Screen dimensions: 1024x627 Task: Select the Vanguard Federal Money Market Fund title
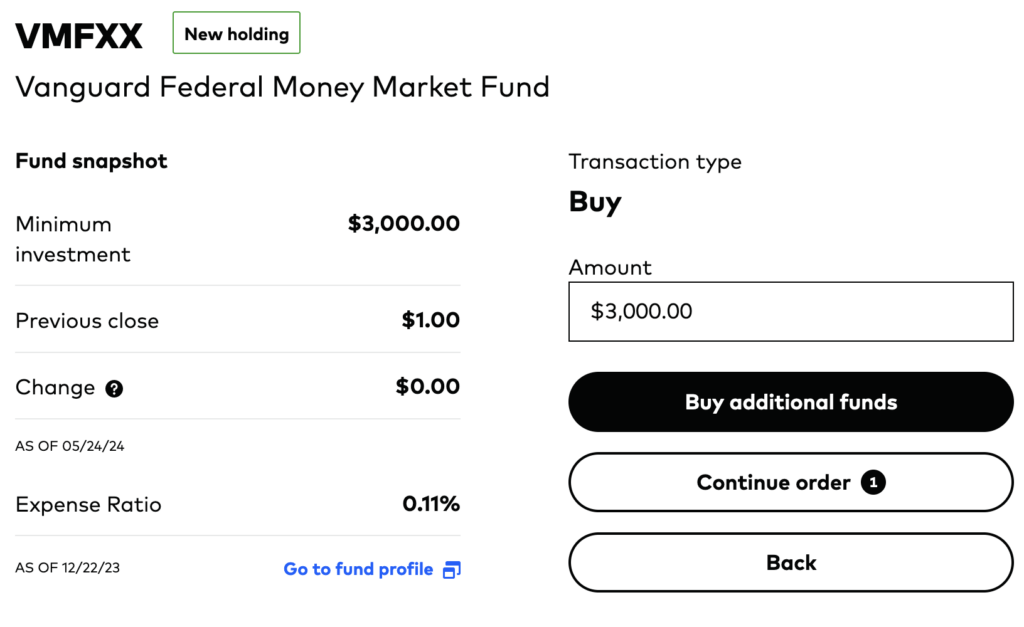tap(282, 87)
